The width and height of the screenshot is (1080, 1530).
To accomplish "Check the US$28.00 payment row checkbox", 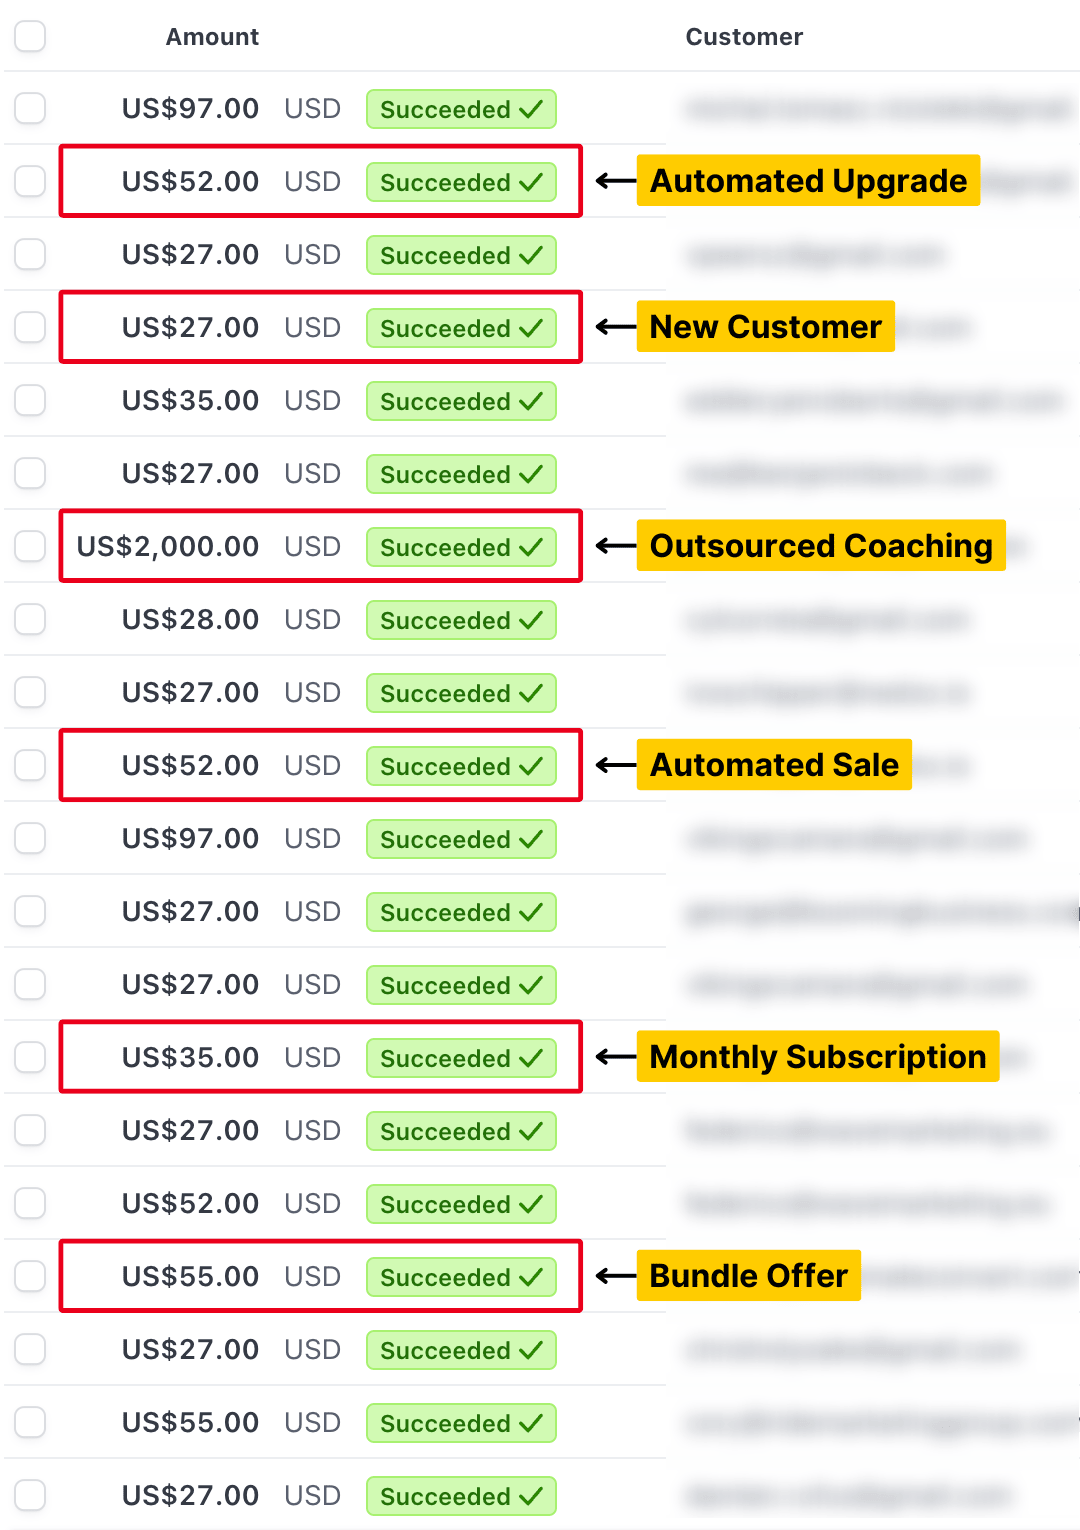I will point(30,619).
